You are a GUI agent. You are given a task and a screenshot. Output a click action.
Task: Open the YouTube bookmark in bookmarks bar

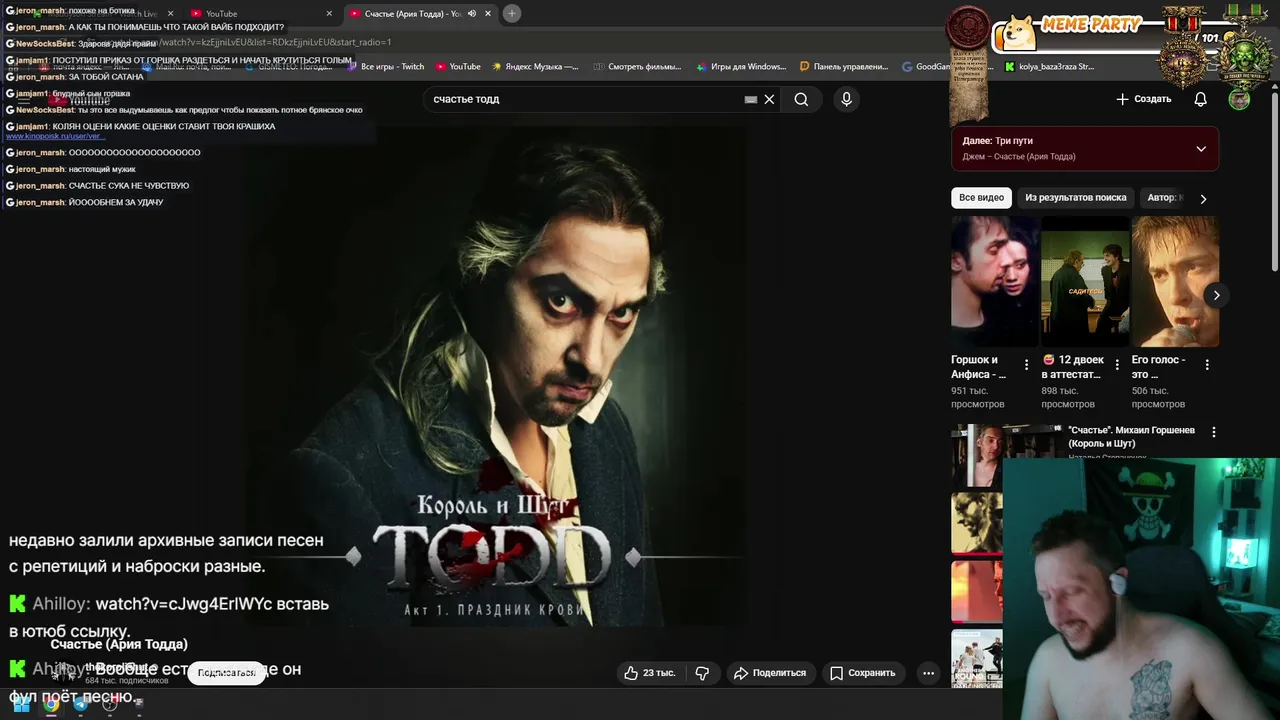click(x=458, y=66)
